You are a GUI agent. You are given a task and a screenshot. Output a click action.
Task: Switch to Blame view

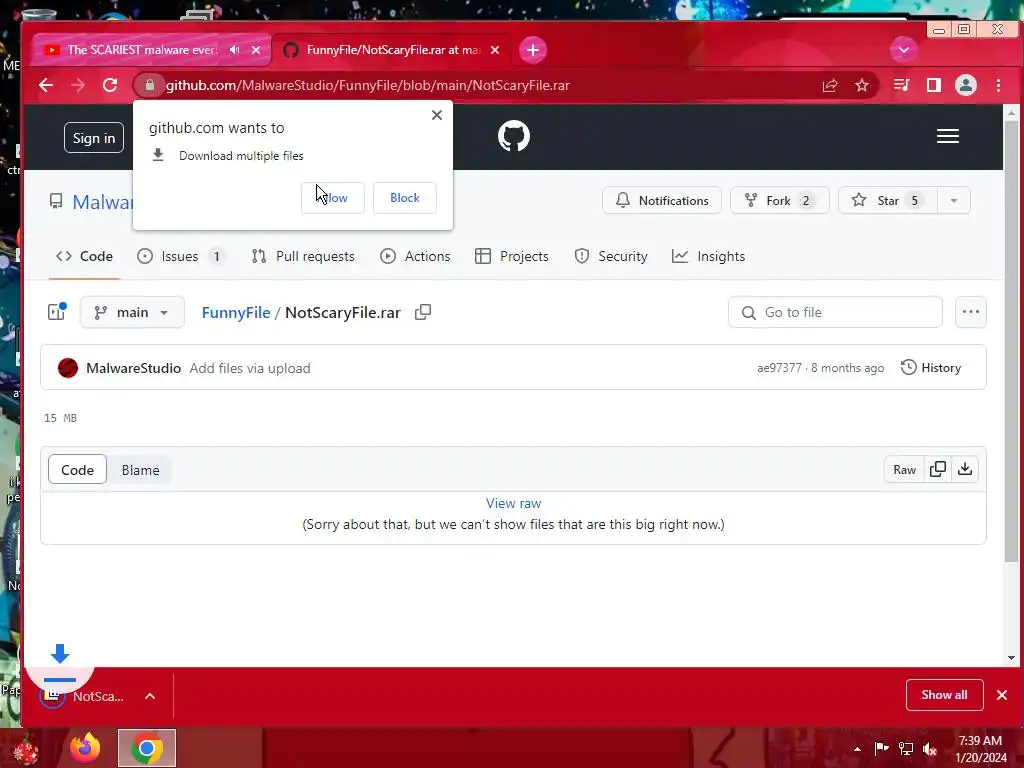click(x=140, y=470)
